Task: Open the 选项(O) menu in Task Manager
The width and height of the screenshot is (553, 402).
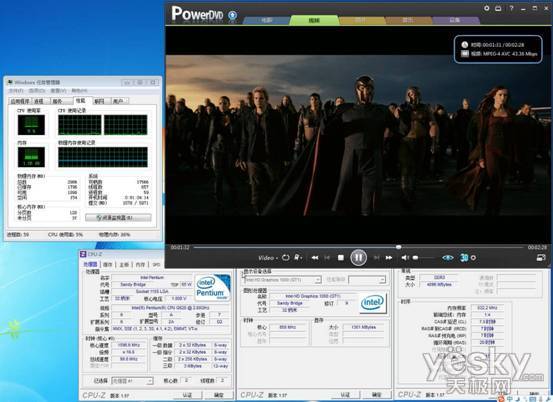Action: click(x=37, y=91)
